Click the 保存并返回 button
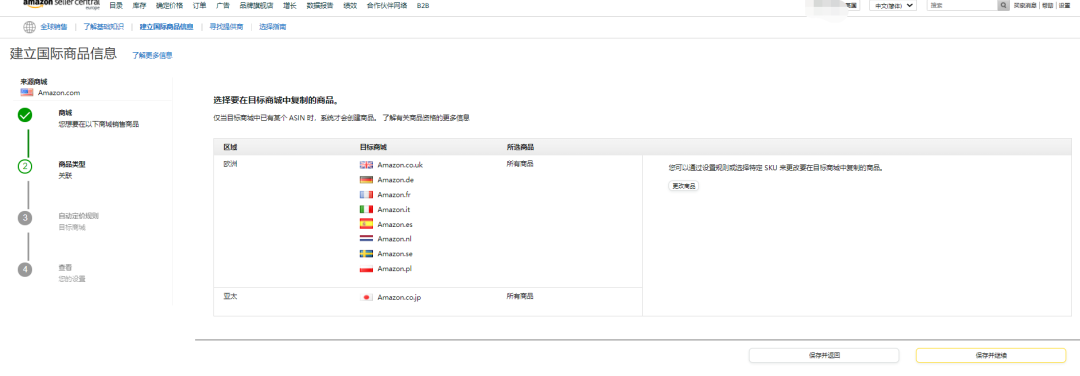This screenshot has height=376, width=1080. pos(824,355)
